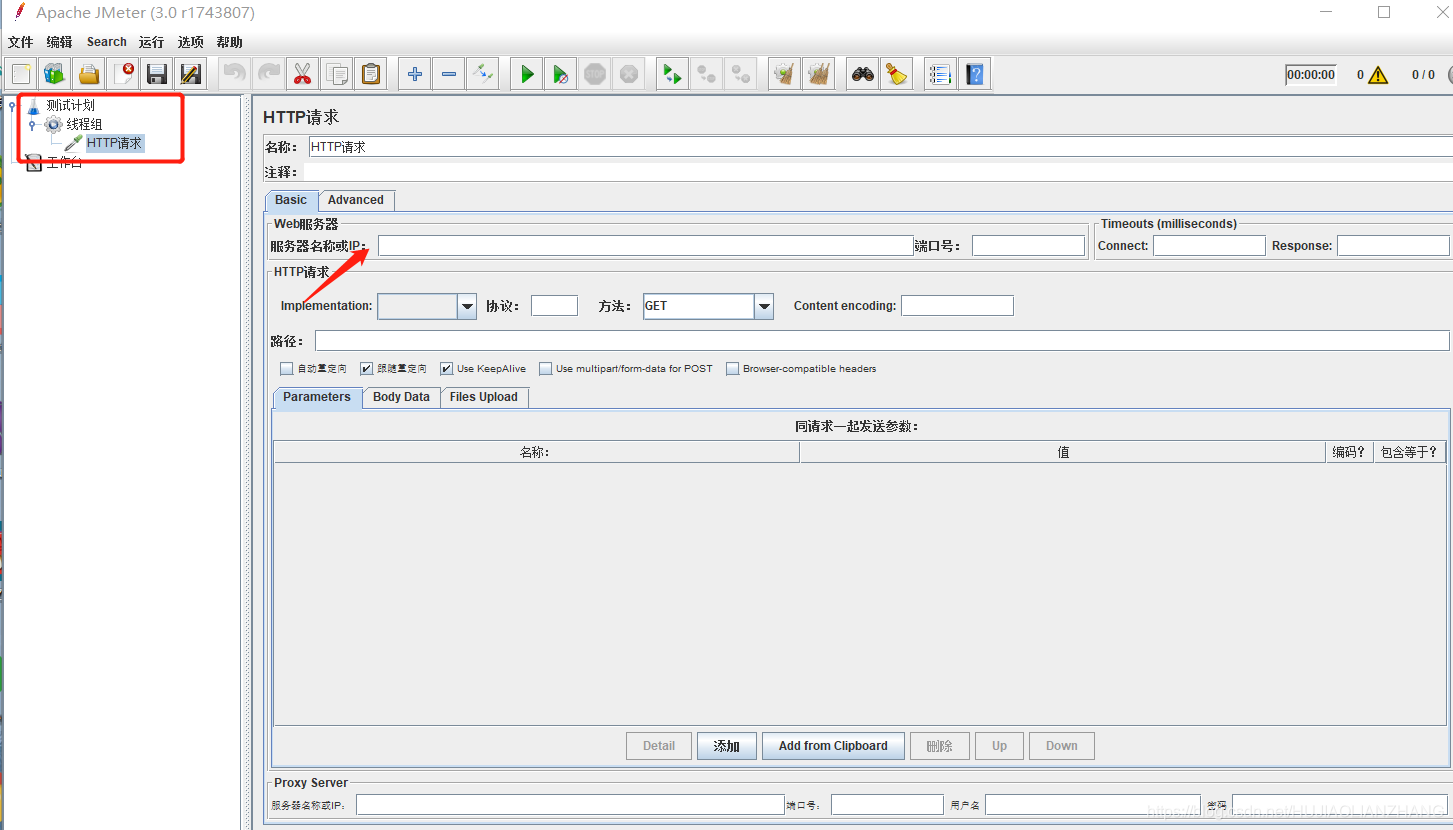The width and height of the screenshot is (1453, 830).
Task: Collapse the 测试计划 tree node handle
Action: point(12,105)
